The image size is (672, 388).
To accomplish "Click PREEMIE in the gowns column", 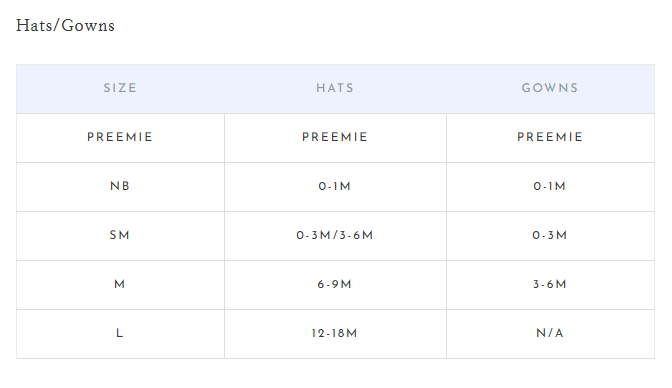I will [550, 137].
